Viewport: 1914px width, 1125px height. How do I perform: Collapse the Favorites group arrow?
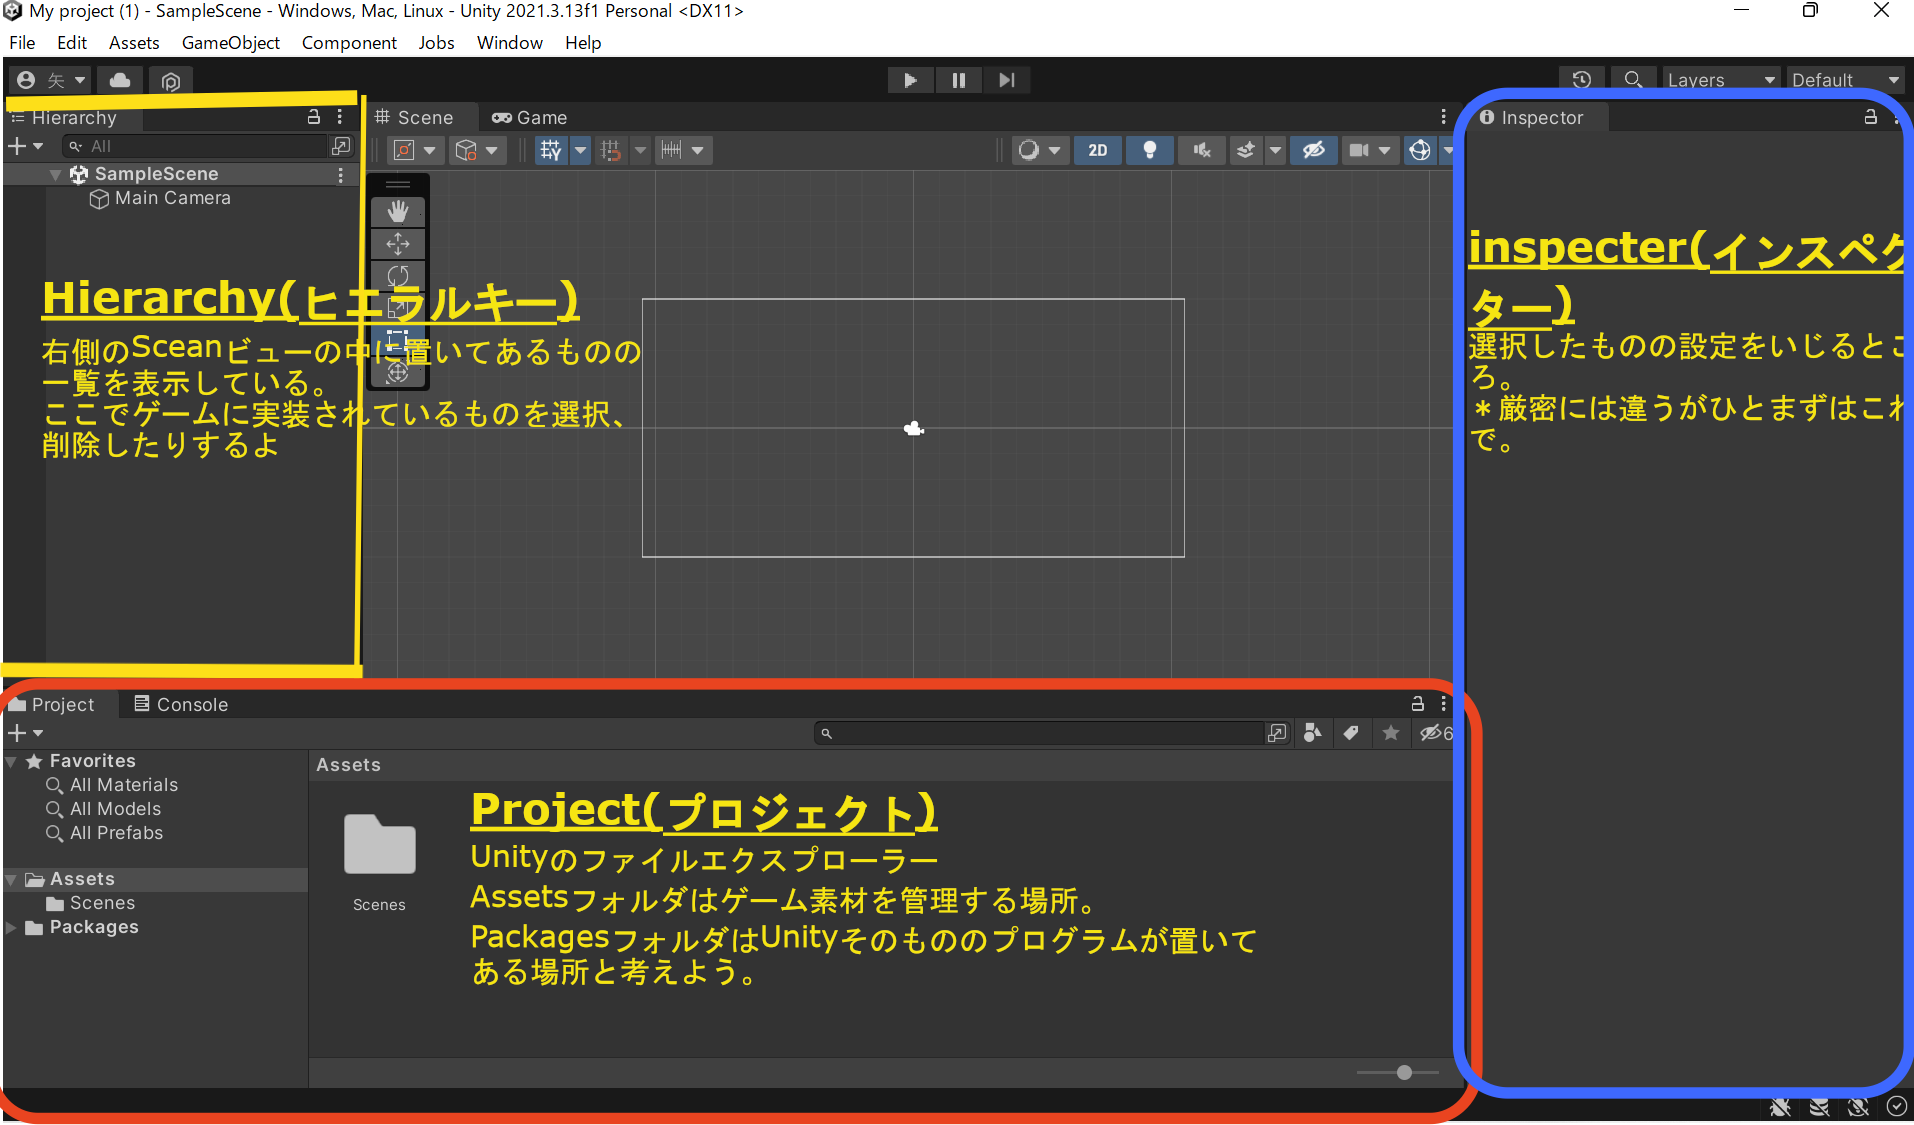tap(11, 762)
